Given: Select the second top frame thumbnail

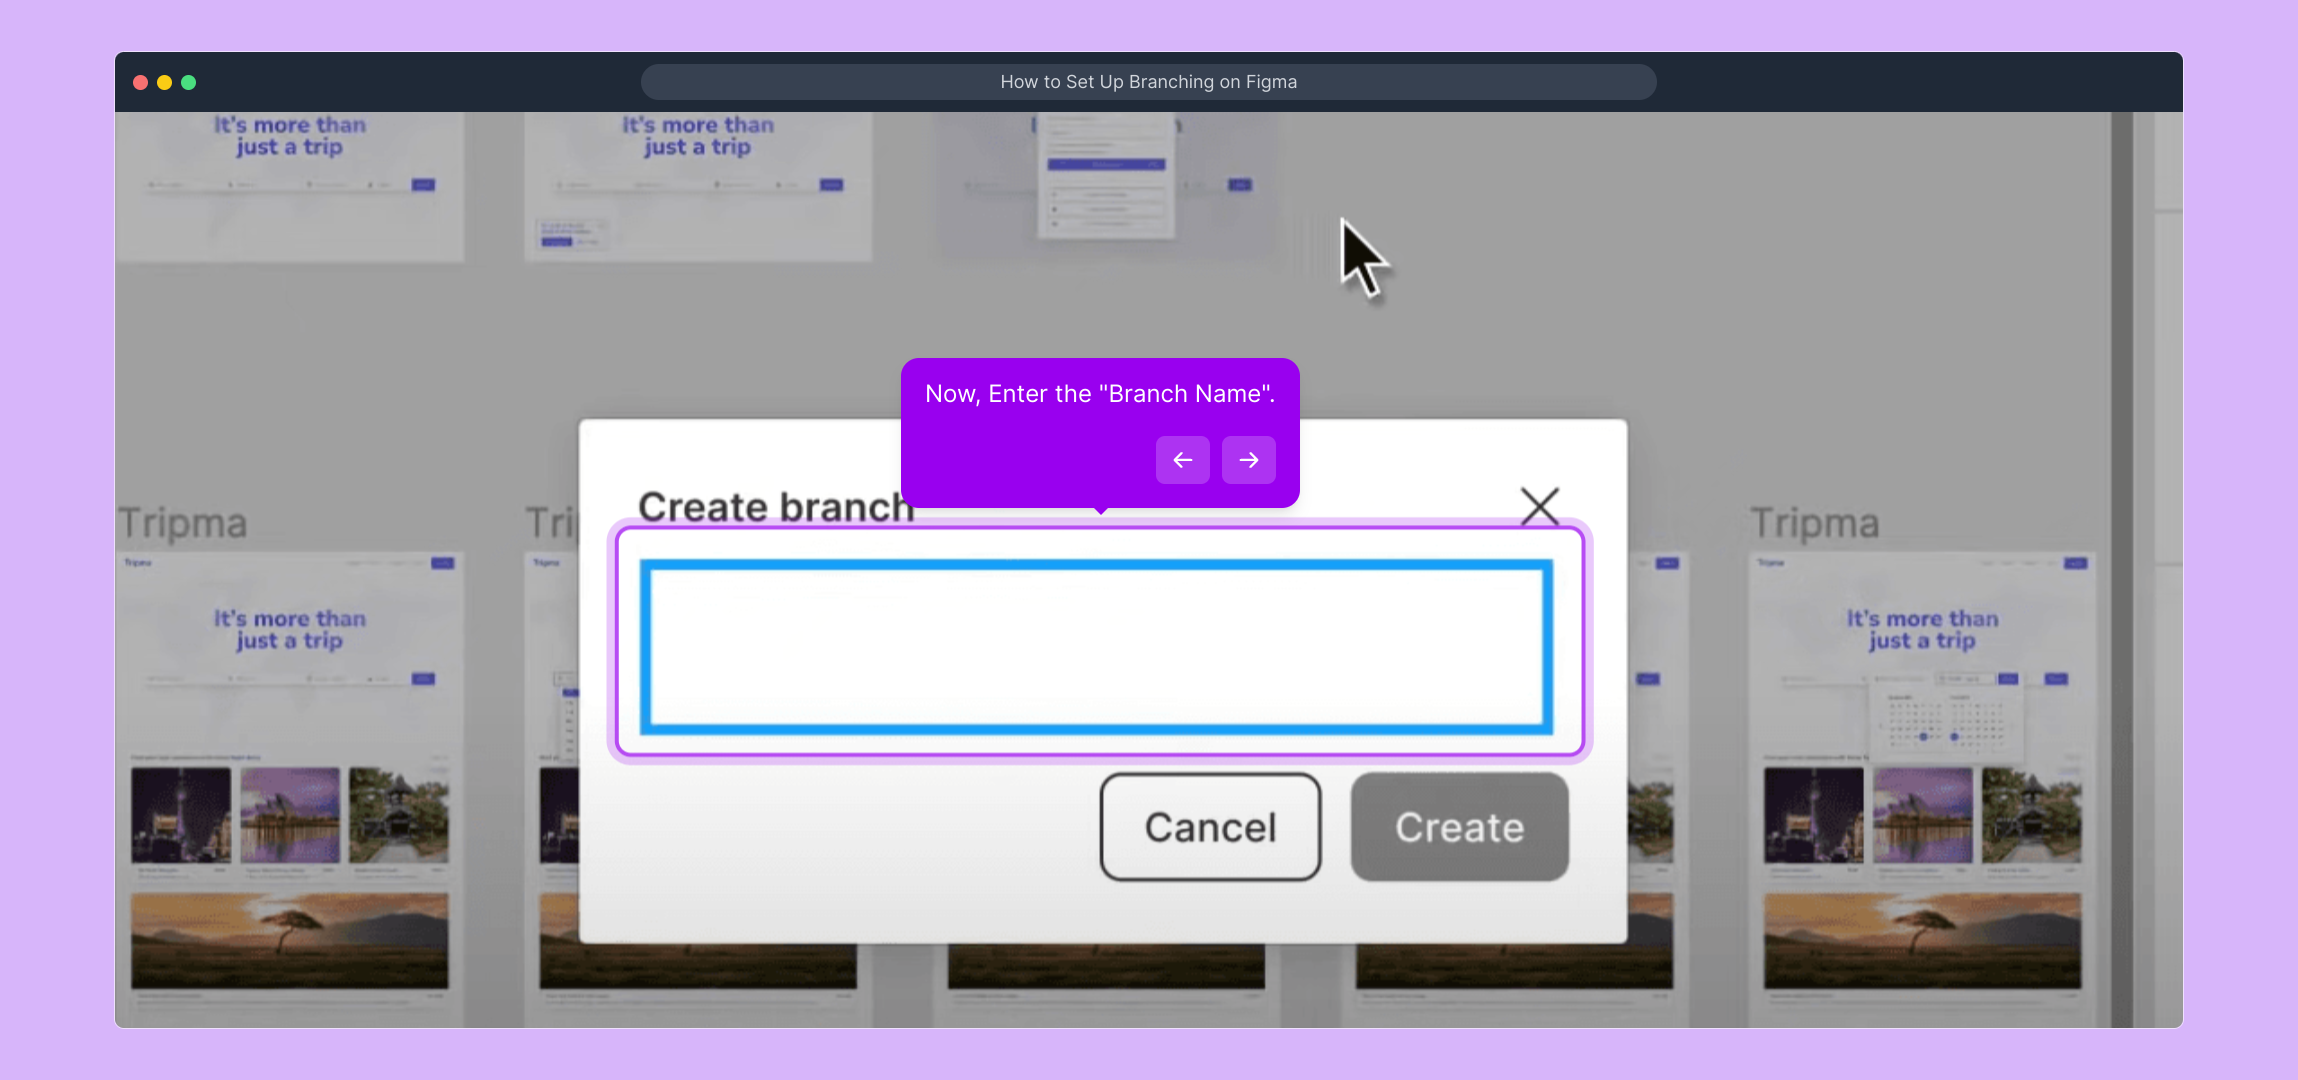Looking at the screenshot, I should 698,186.
